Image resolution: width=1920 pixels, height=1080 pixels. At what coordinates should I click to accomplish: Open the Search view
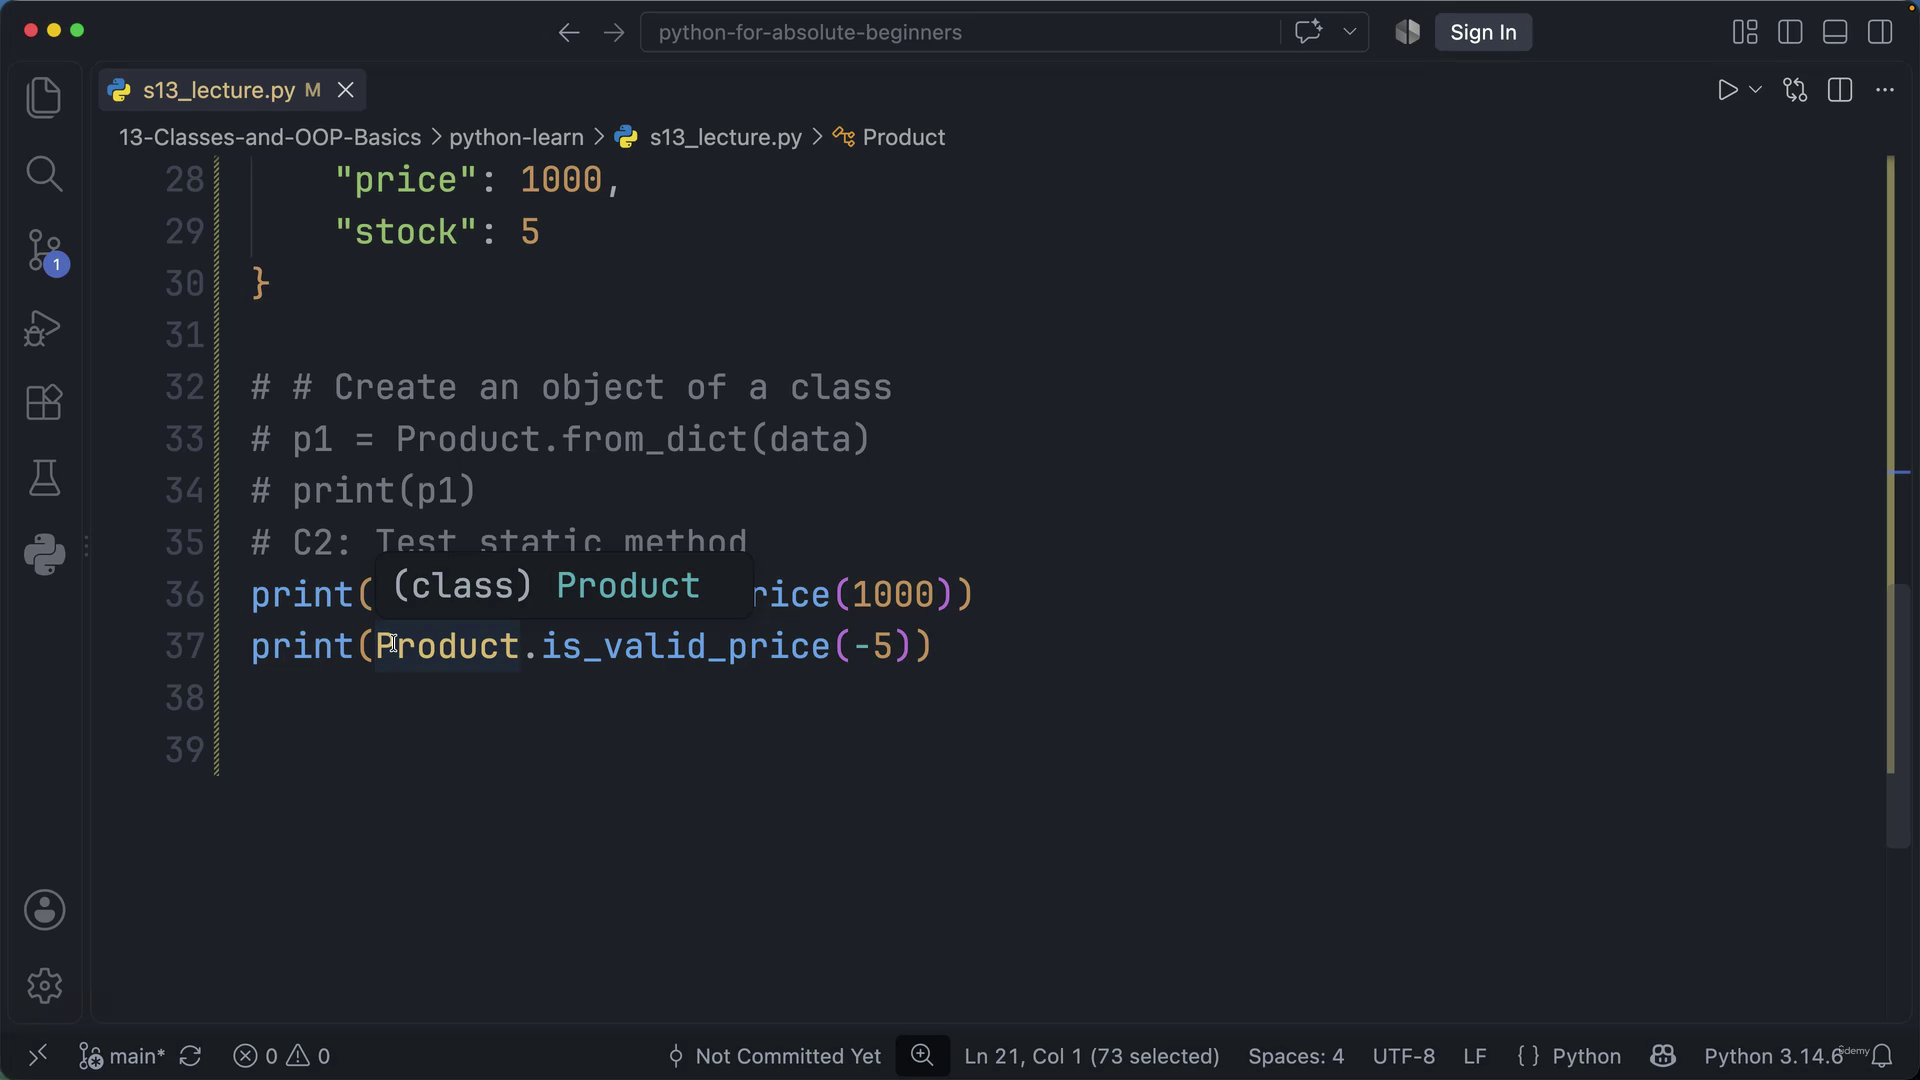[44, 174]
